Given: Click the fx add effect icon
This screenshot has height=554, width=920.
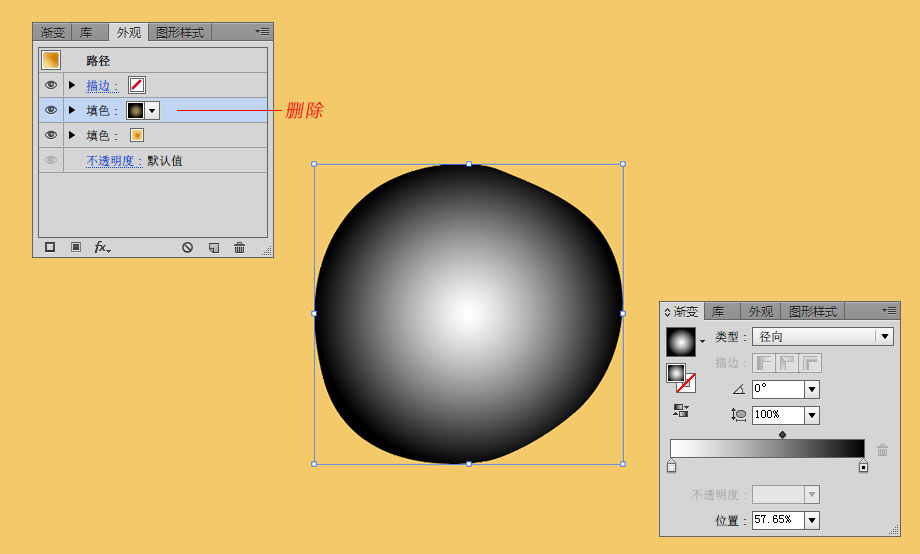Looking at the screenshot, I should click(x=102, y=248).
